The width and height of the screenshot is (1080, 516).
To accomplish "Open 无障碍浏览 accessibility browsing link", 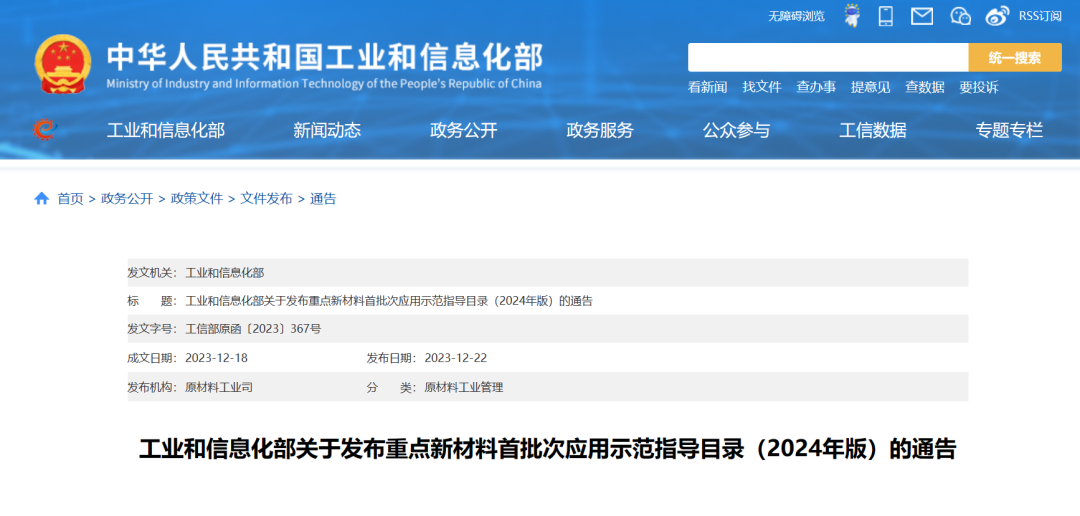I will 796,17.
